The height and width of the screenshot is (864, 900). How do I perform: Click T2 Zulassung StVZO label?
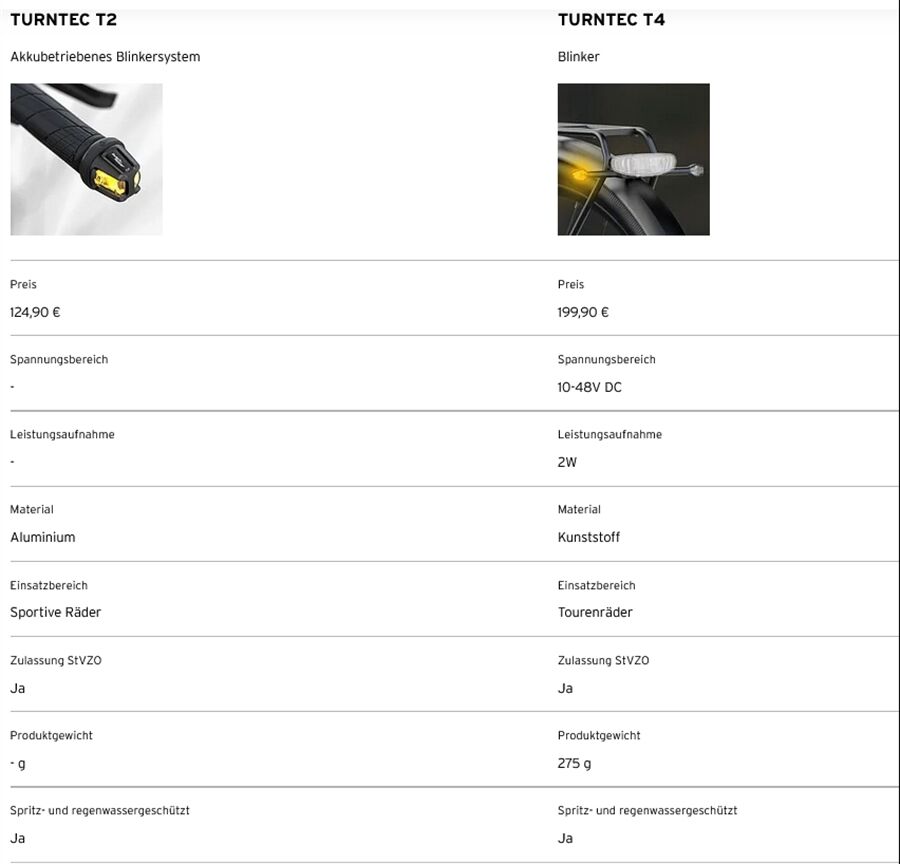click(x=56, y=661)
